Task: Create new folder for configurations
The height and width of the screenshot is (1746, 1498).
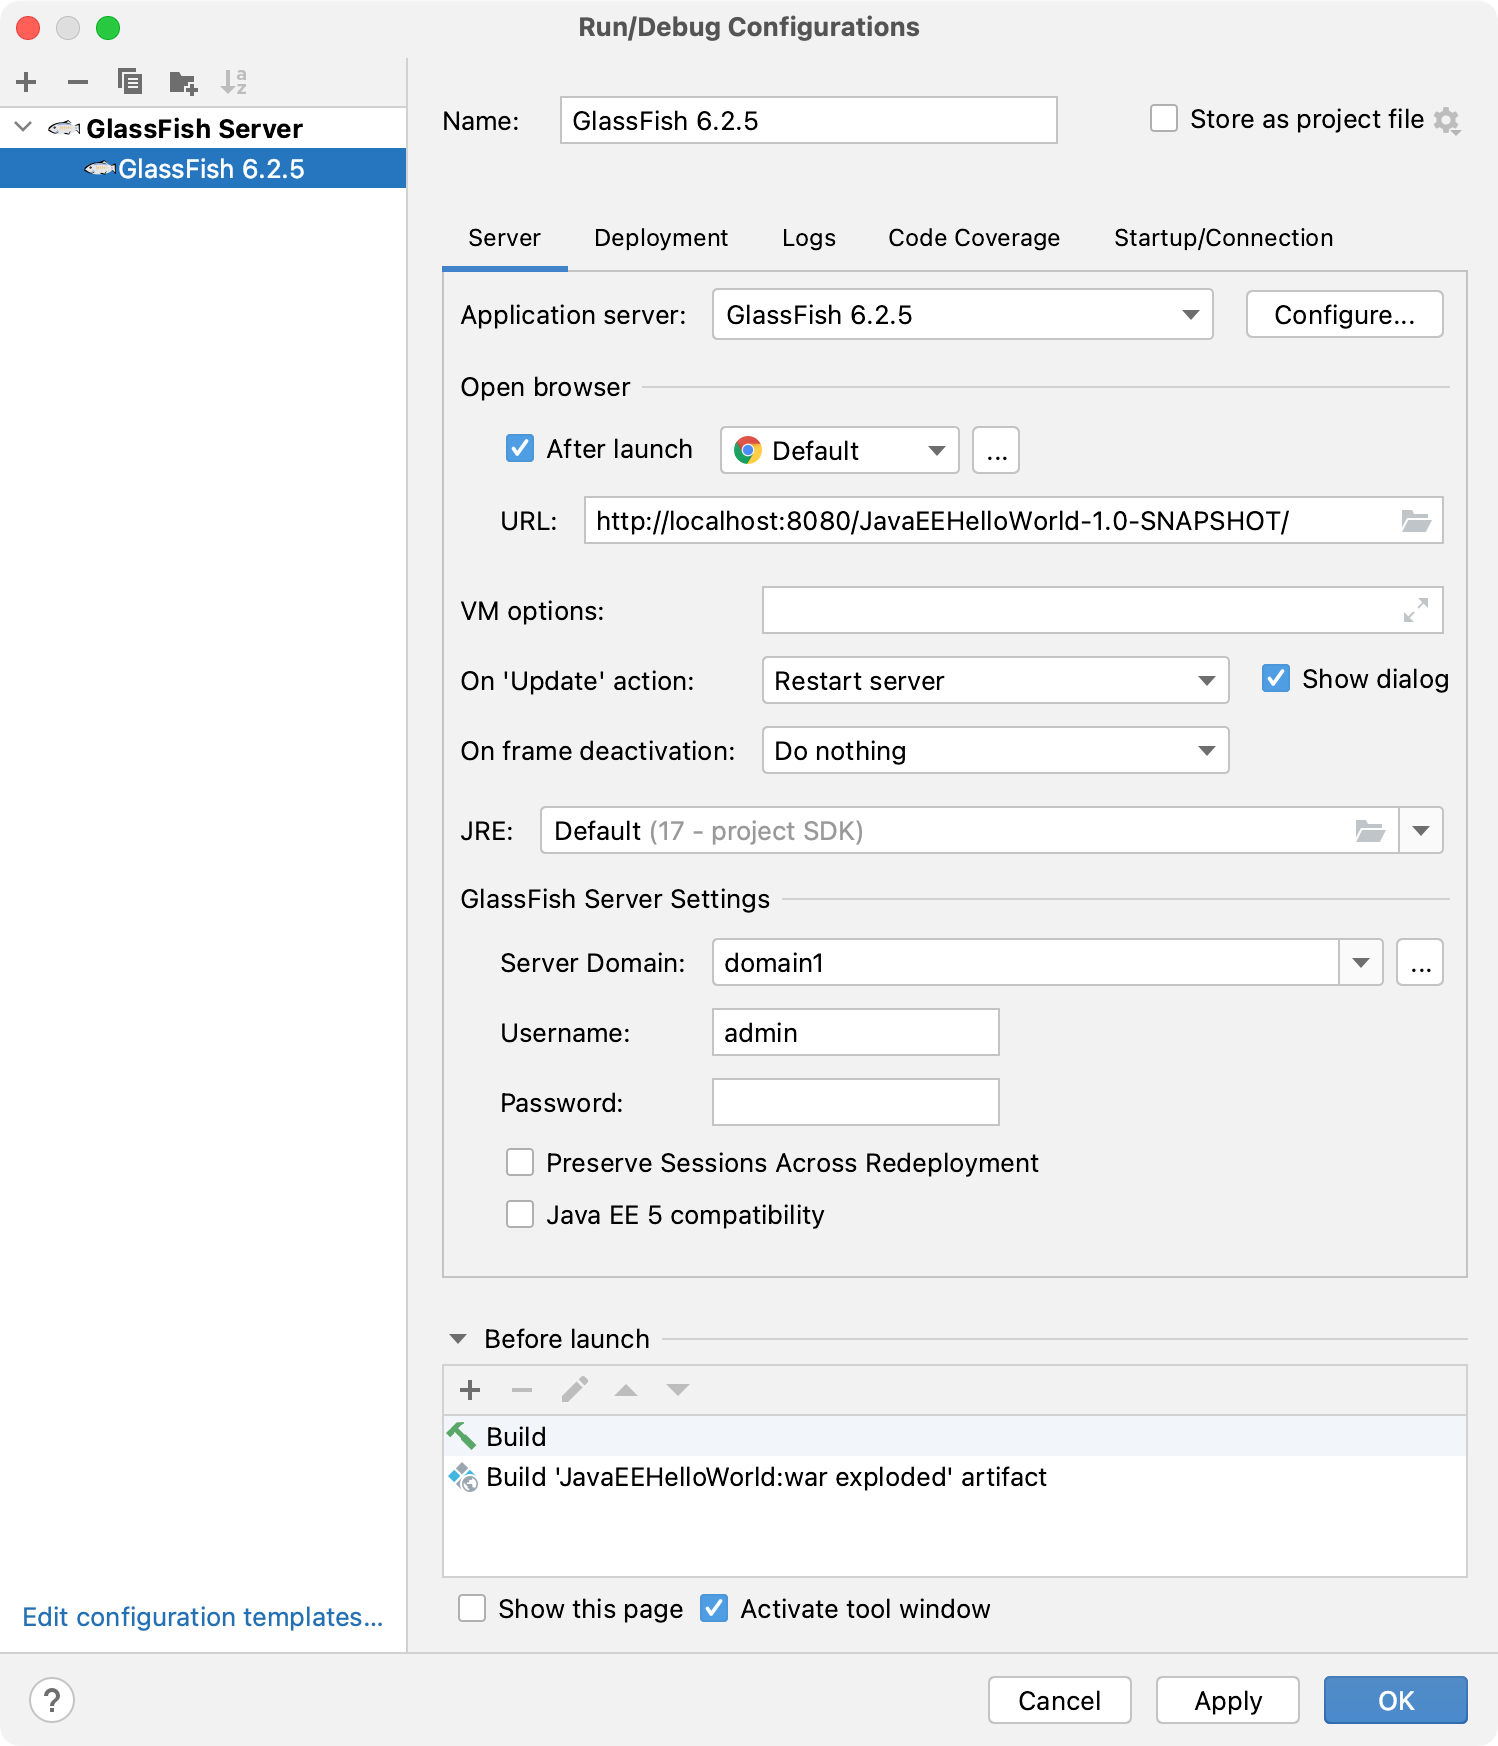Action: pyautogui.click(x=183, y=82)
